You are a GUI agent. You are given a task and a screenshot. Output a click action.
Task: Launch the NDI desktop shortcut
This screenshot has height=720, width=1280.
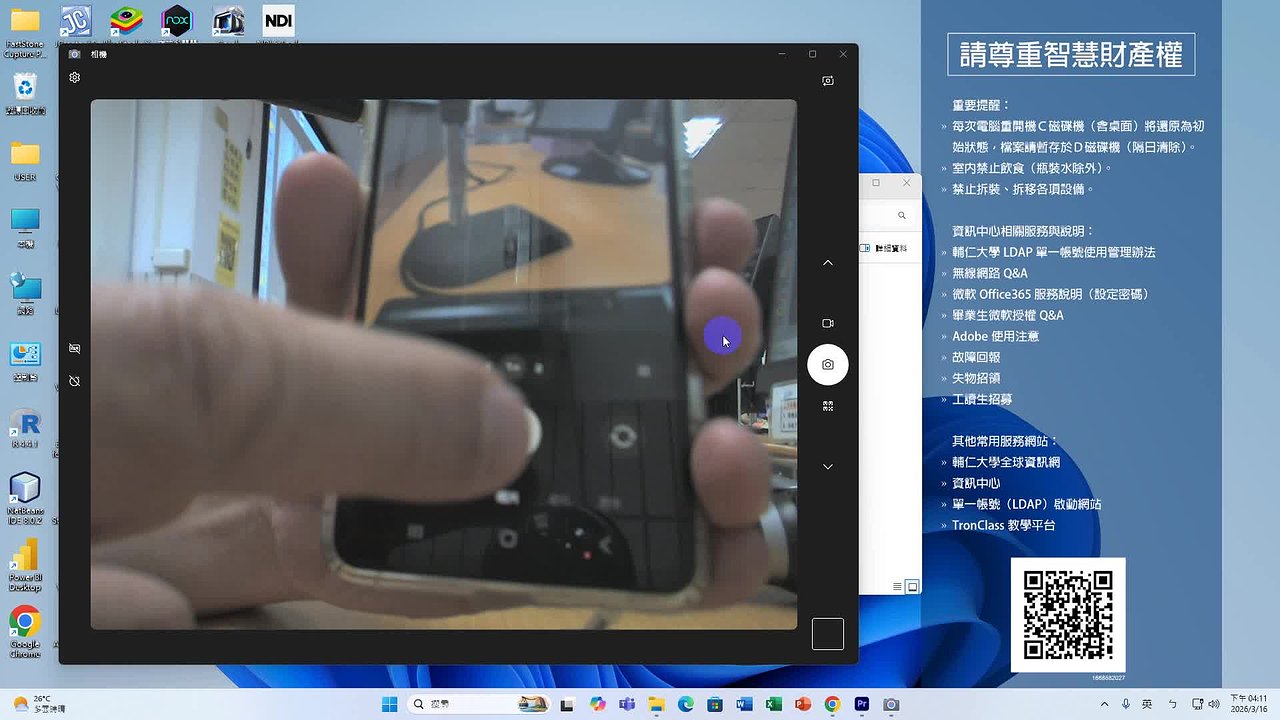[x=277, y=20]
